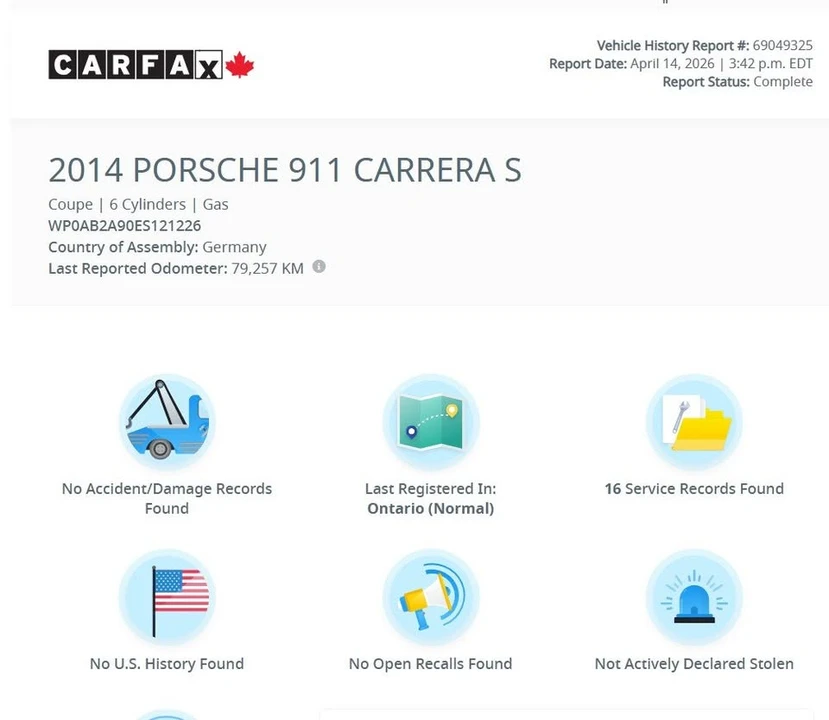
Task: Click the U.S. flag history icon
Action: pos(167,597)
